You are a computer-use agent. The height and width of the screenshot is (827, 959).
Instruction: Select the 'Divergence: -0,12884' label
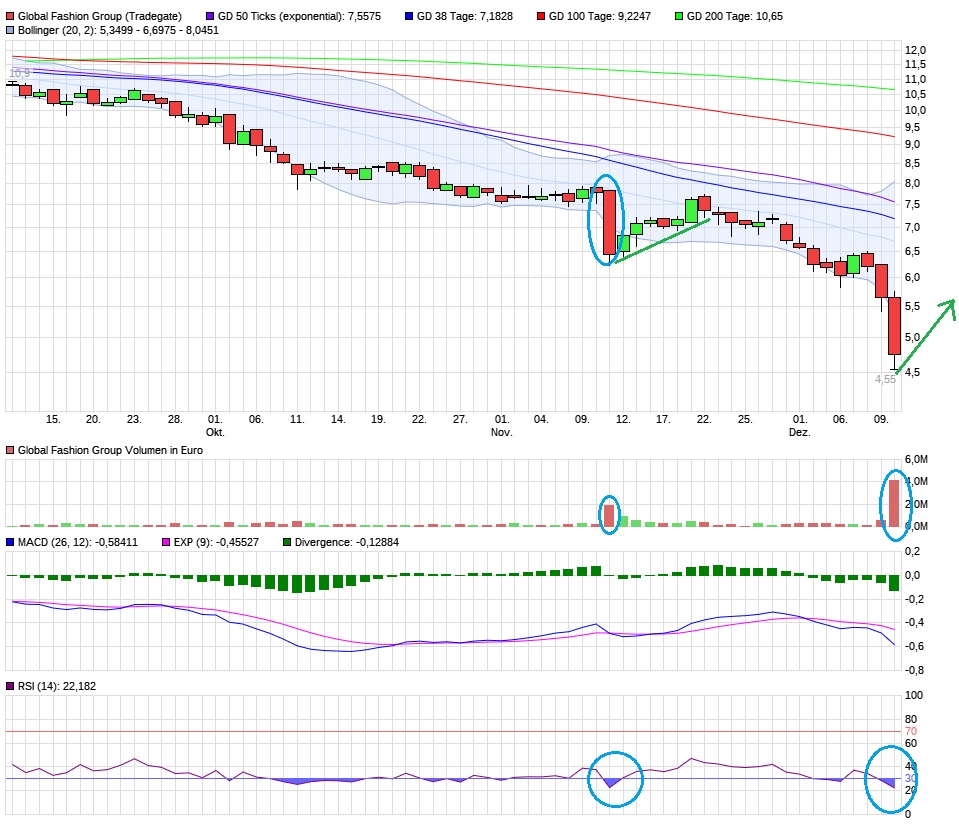coord(347,542)
